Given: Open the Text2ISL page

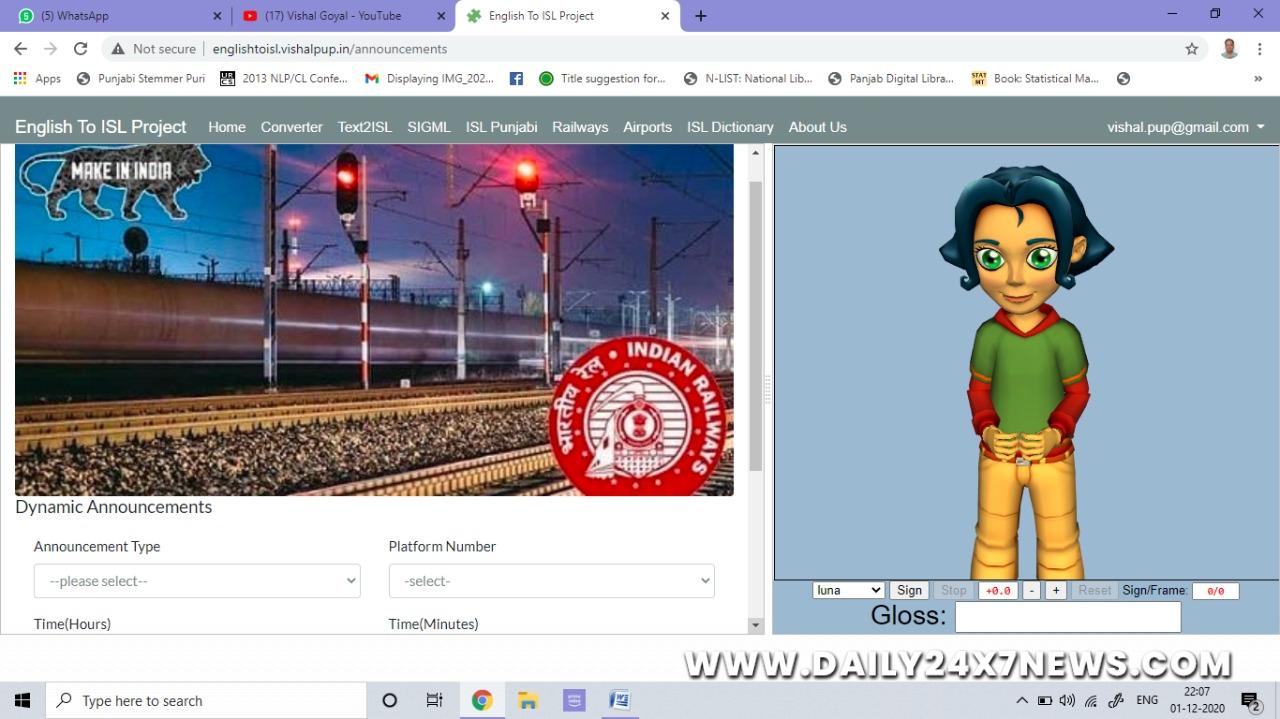Looking at the screenshot, I should click(x=365, y=127).
